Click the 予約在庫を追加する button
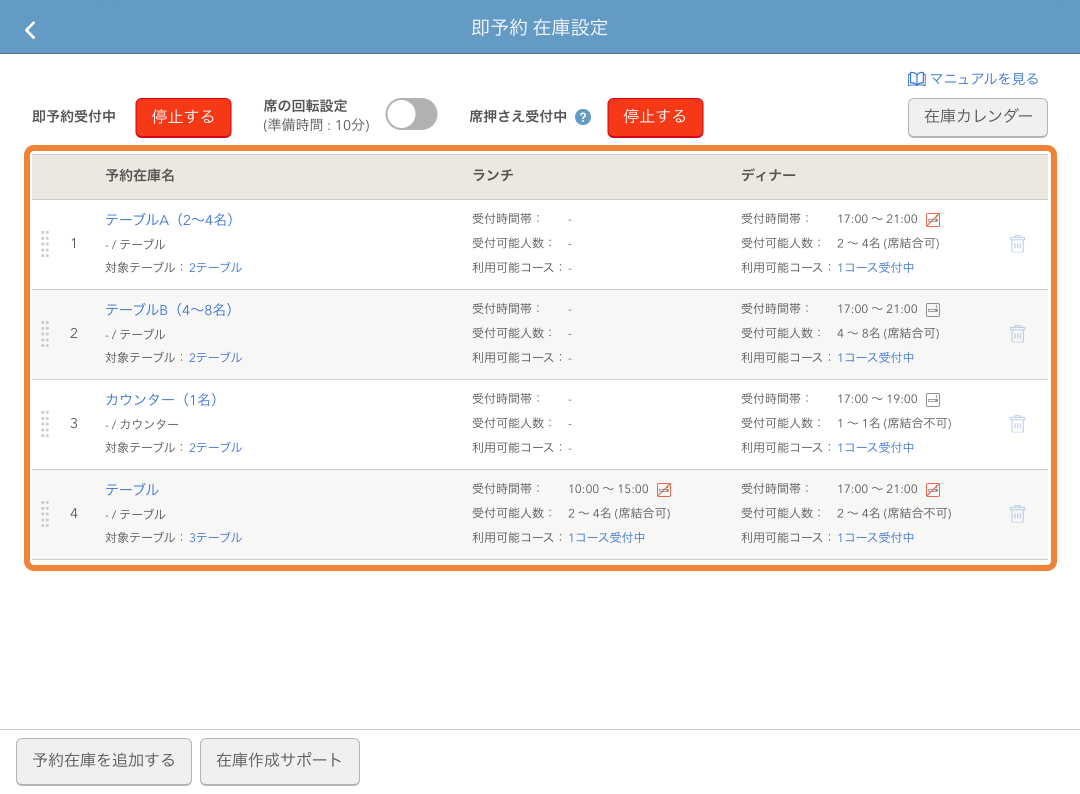This screenshot has height=794, width=1080. (x=103, y=761)
